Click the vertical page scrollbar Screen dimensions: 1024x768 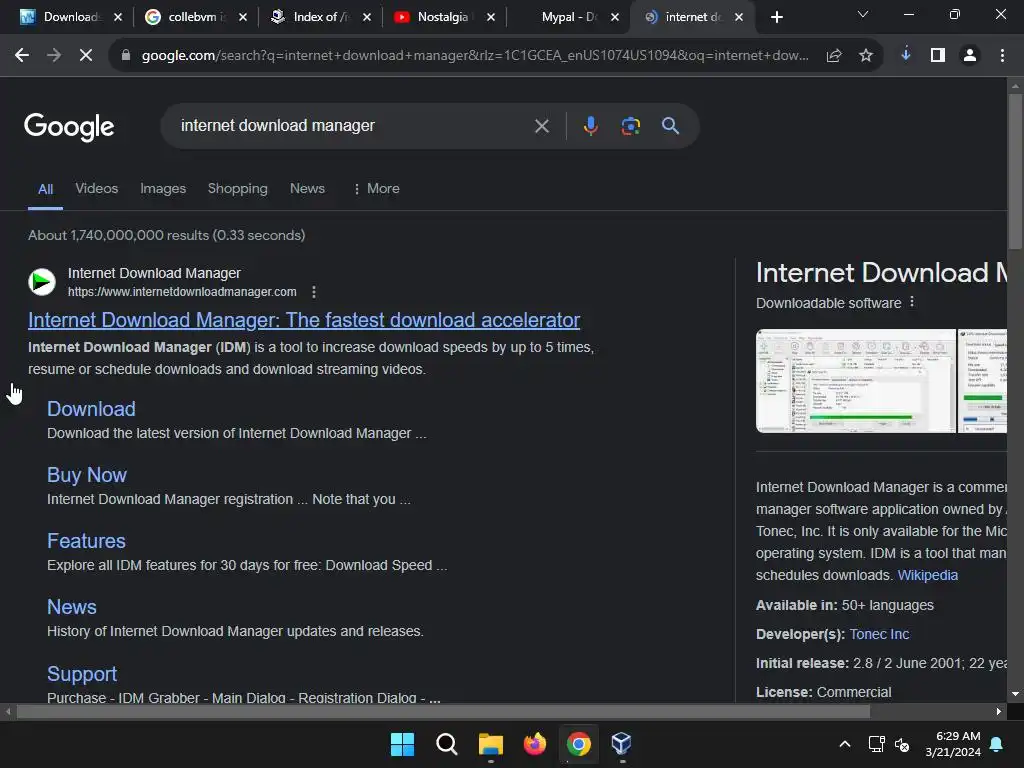coord(1015,172)
